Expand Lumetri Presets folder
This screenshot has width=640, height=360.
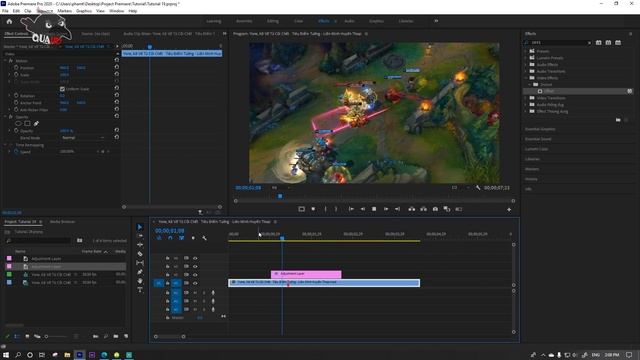click(526, 58)
